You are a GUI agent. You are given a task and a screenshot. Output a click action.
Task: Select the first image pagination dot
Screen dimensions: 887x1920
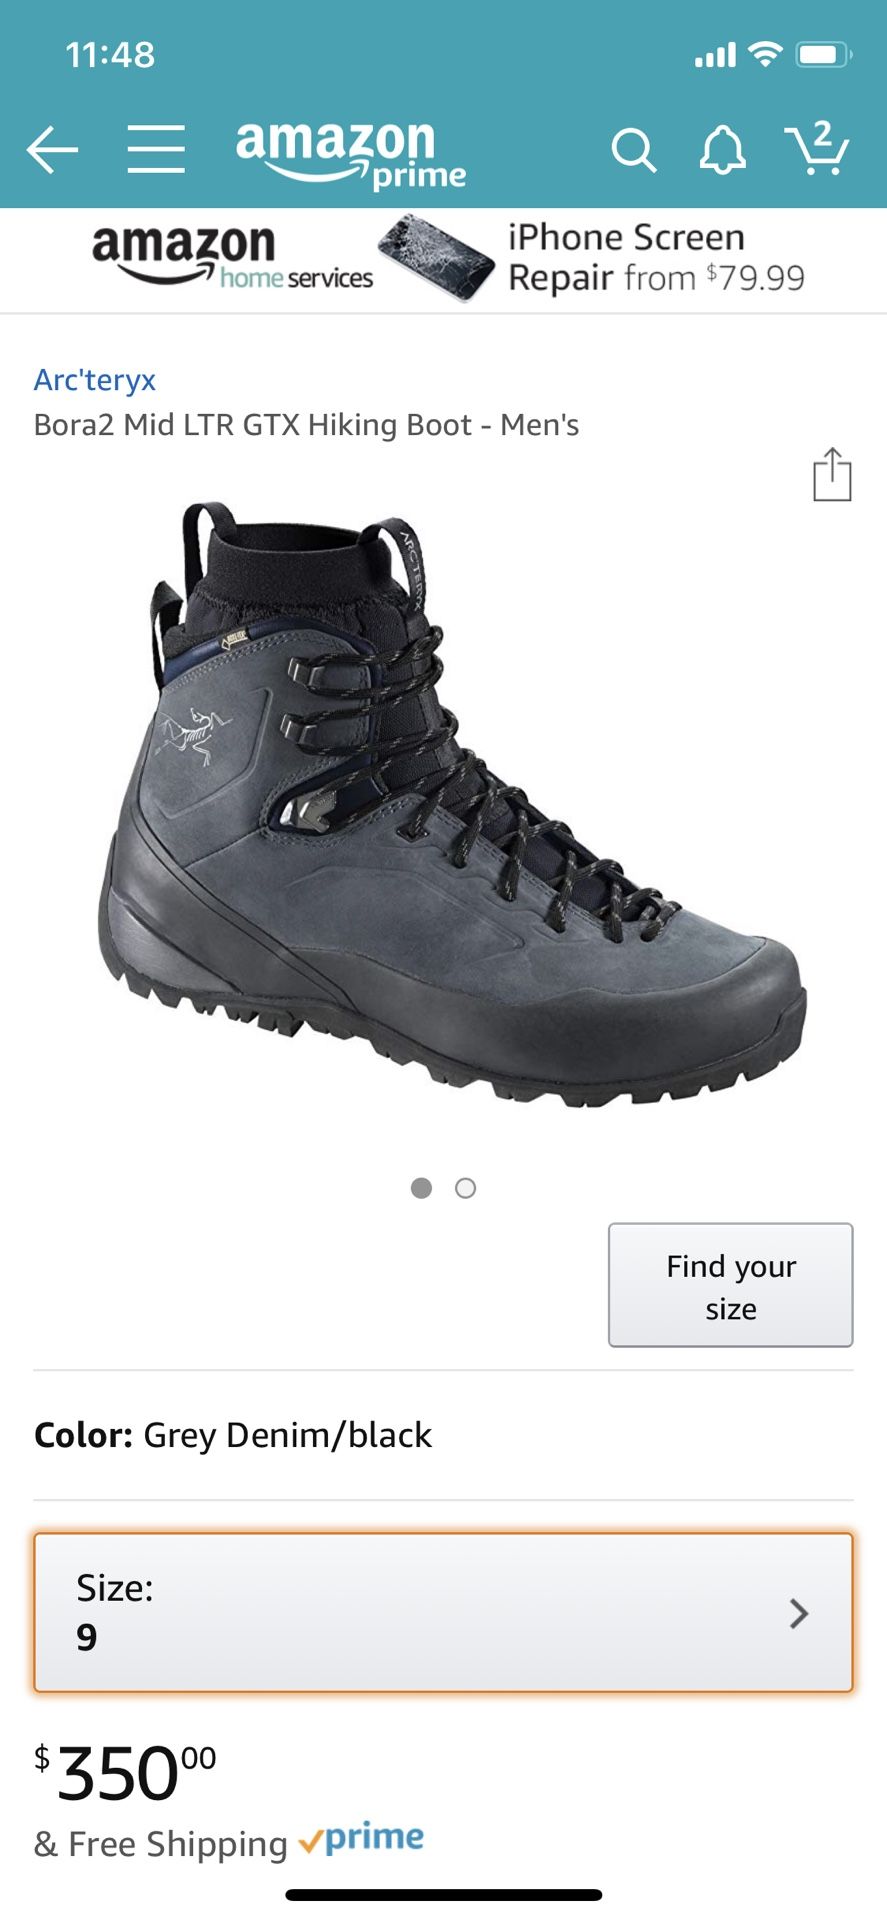422,1188
